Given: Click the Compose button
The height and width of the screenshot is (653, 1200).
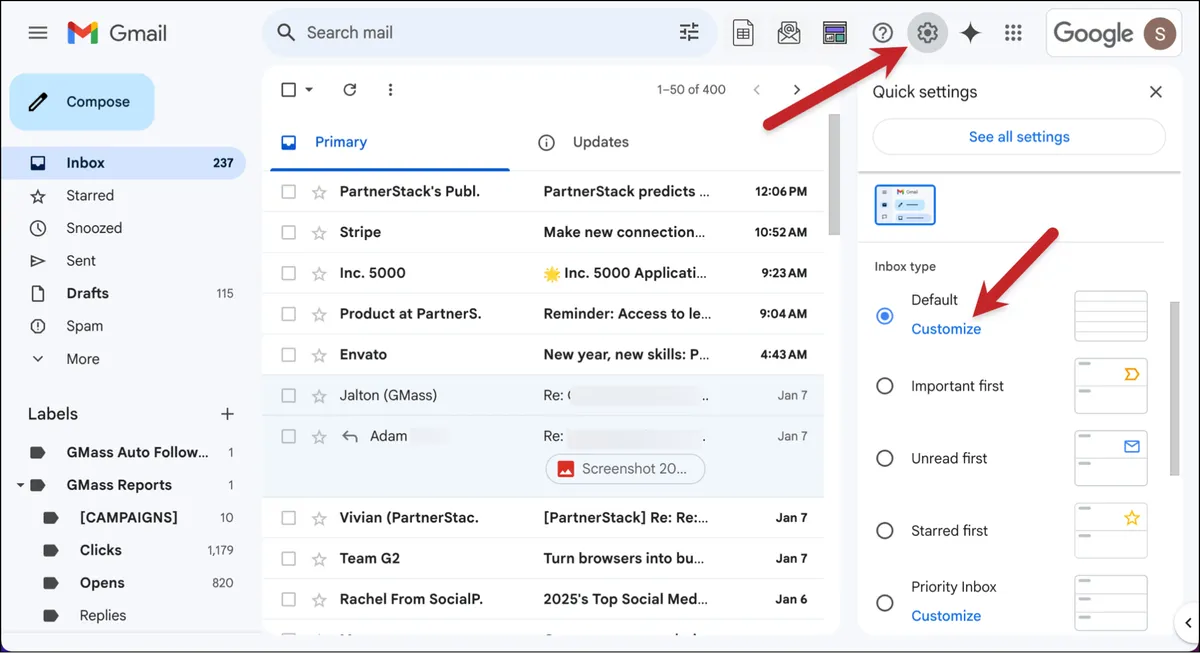Looking at the screenshot, I should 82,102.
